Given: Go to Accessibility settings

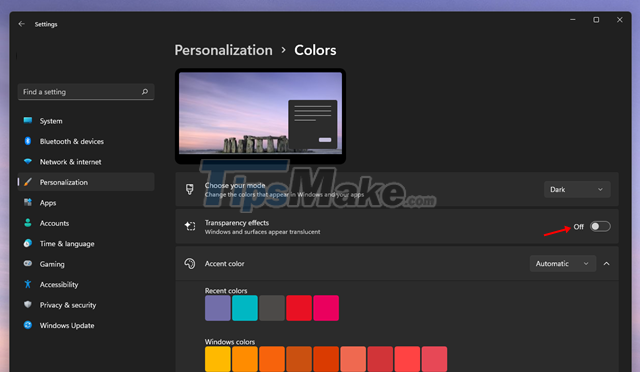Looking at the screenshot, I should [x=86, y=284].
